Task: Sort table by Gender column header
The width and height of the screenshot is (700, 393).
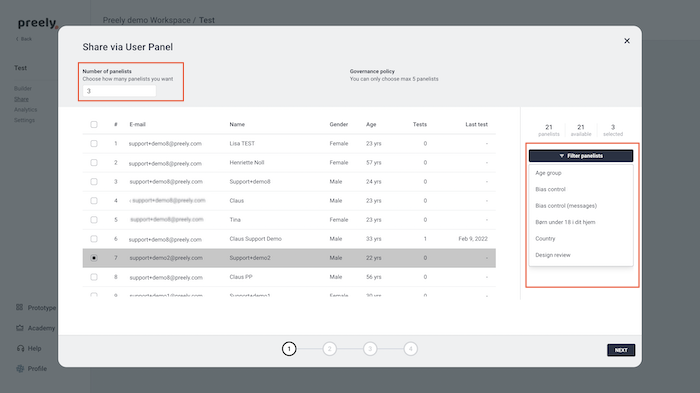Action: (x=339, y=125)
